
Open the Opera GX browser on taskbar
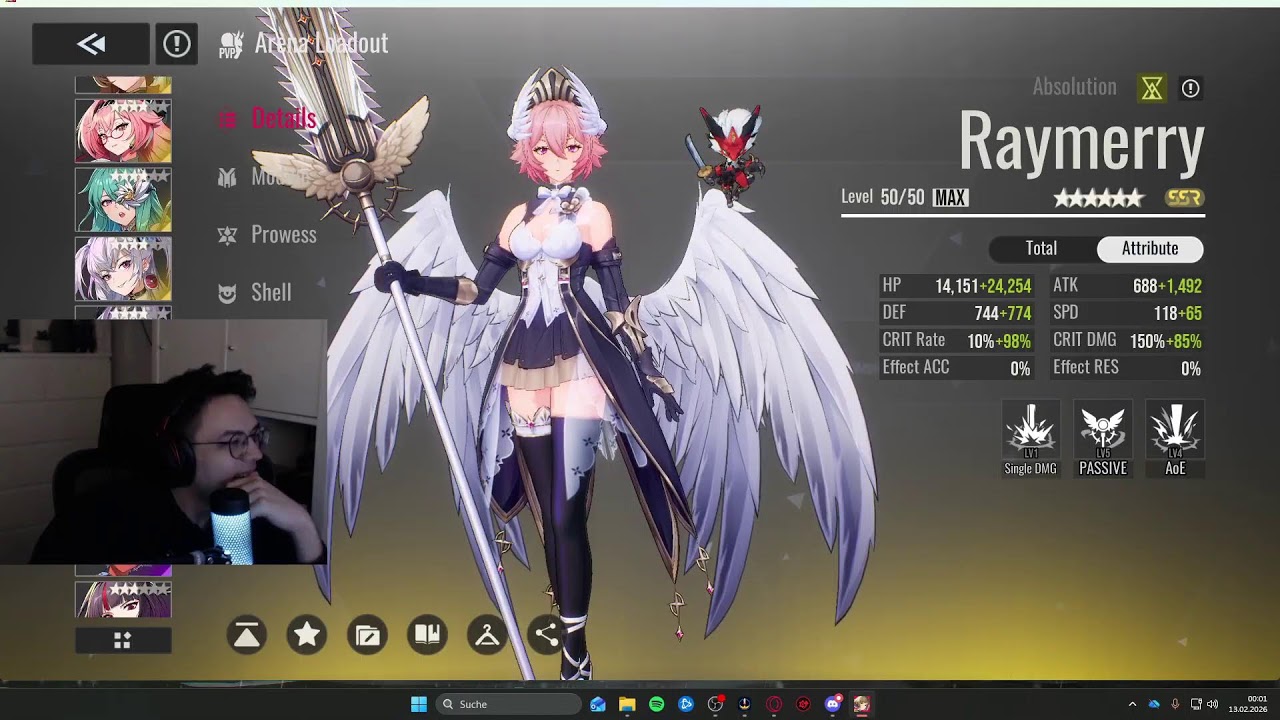(774, 704)
